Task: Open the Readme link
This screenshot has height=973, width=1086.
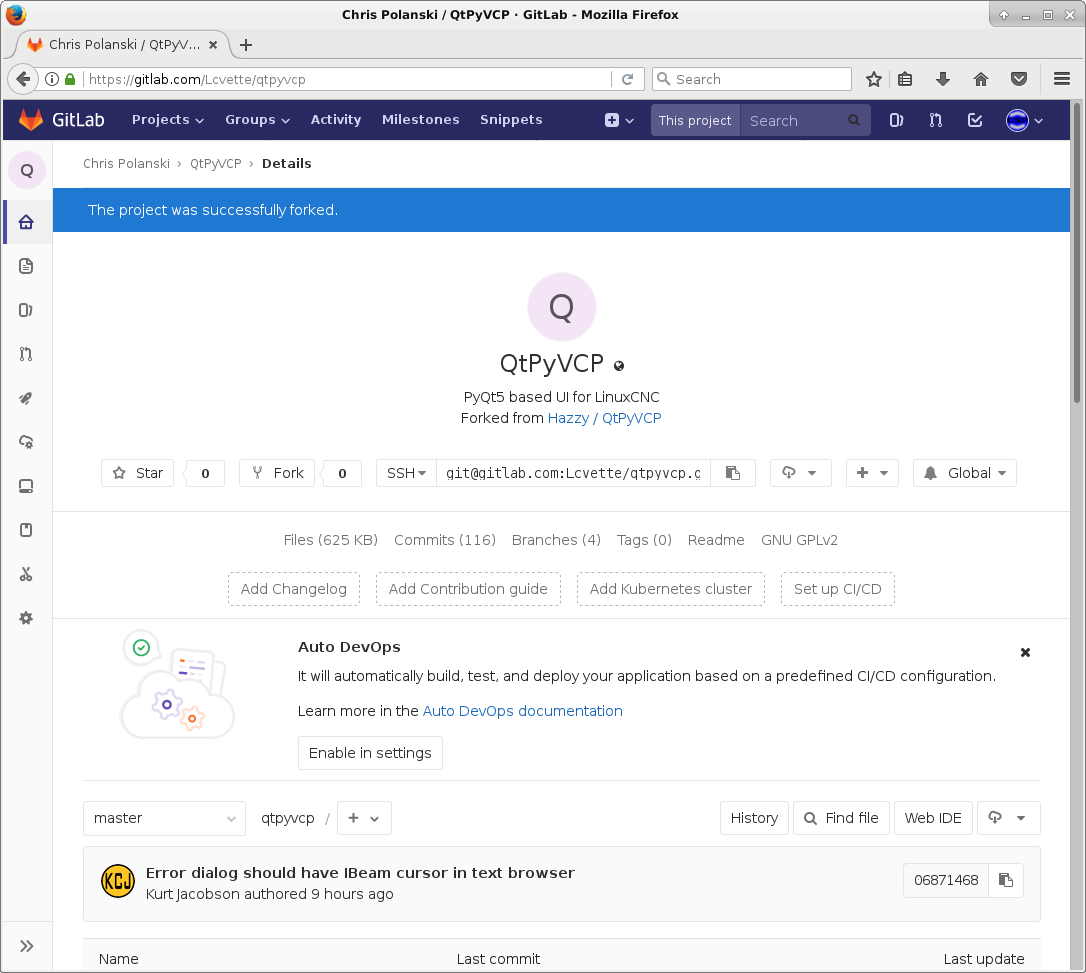Action: [x=716, y=540]
